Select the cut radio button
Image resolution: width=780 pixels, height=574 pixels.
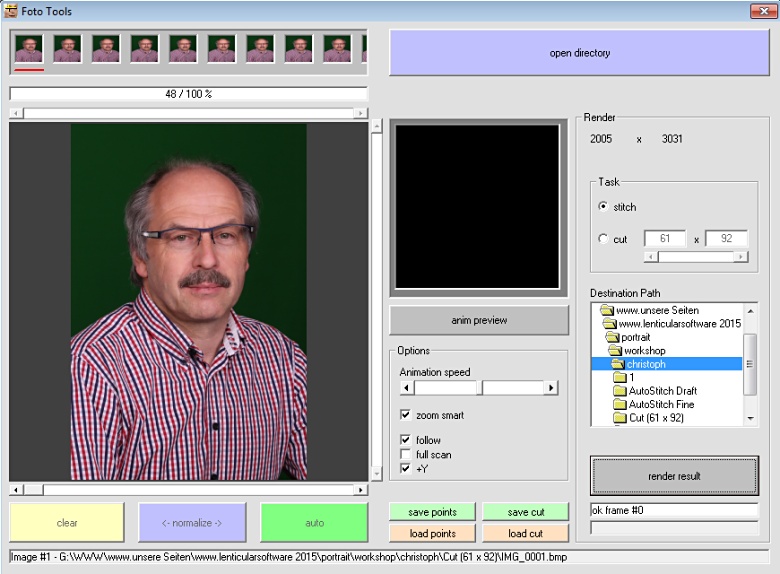pos(602,239)
